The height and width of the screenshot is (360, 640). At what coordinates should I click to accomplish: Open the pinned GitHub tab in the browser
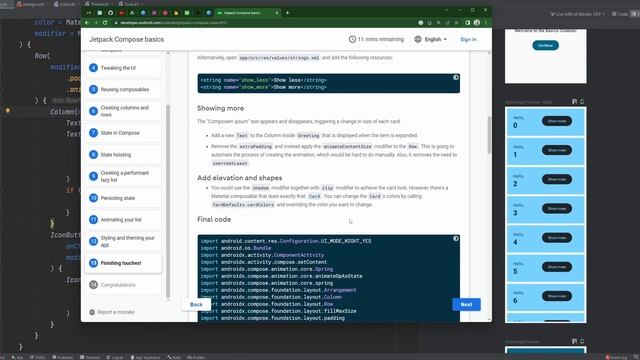pos(110,13)
